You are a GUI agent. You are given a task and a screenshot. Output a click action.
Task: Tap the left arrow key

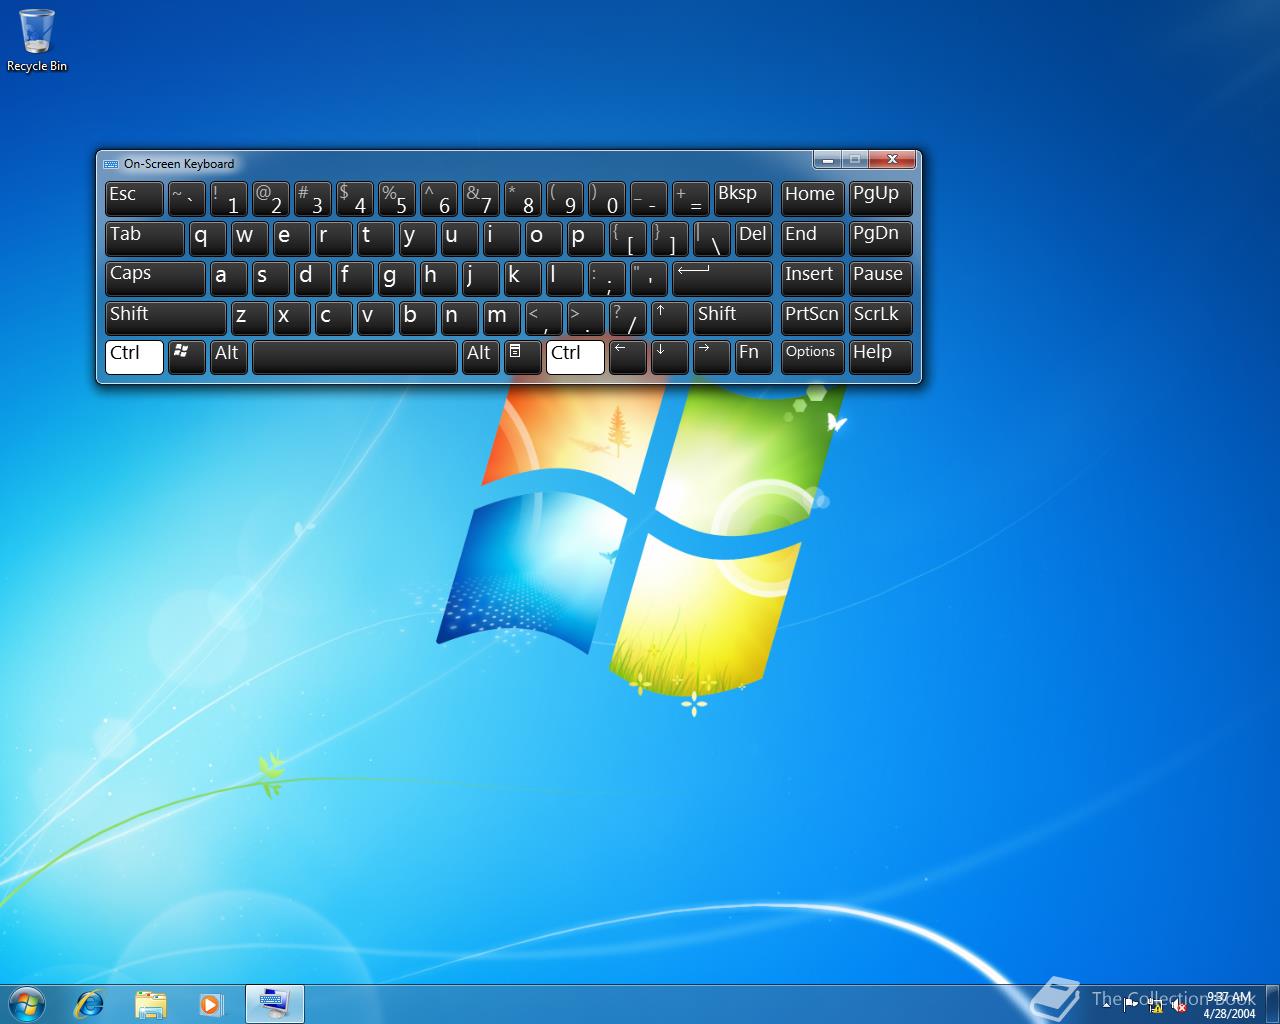tap(627, 357)
